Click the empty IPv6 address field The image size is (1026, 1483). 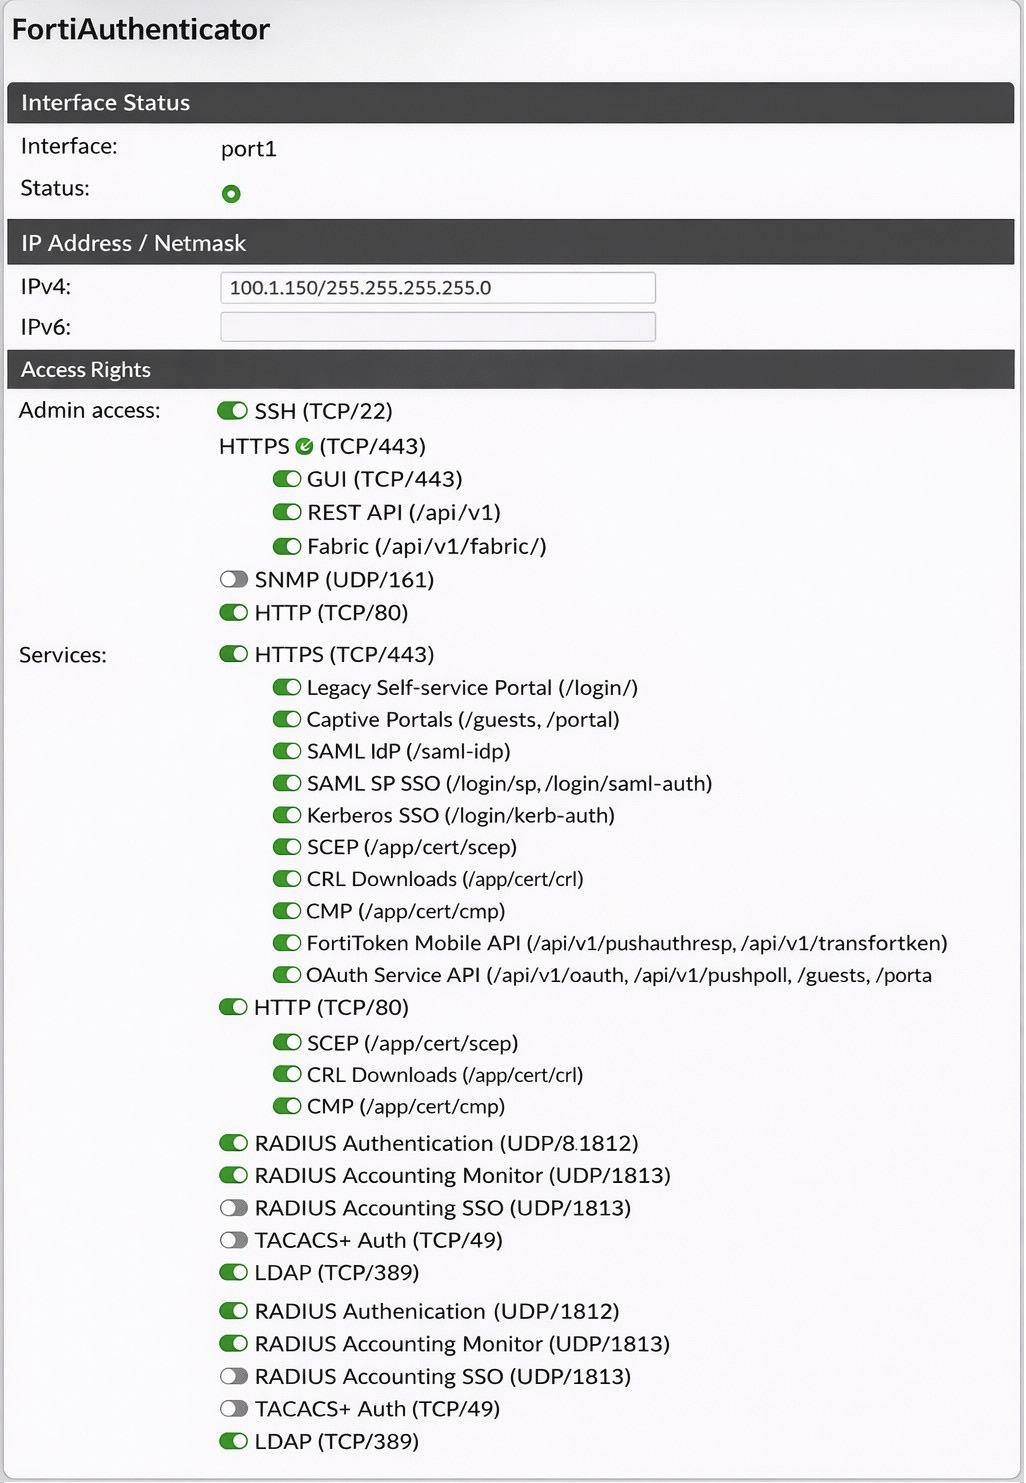click(x=438, y=327)
